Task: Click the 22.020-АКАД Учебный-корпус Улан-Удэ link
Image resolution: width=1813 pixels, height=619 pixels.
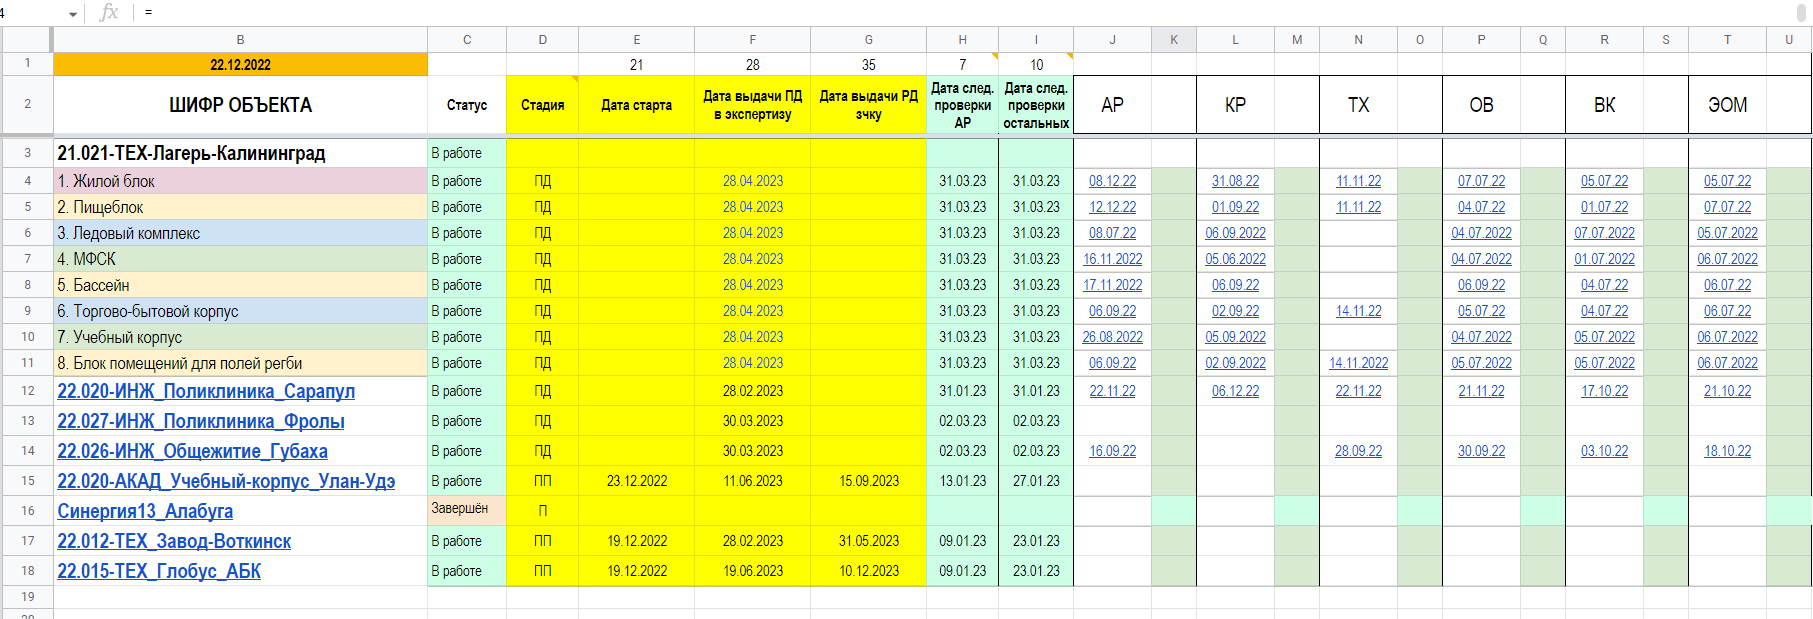Action: coord(226,481)
